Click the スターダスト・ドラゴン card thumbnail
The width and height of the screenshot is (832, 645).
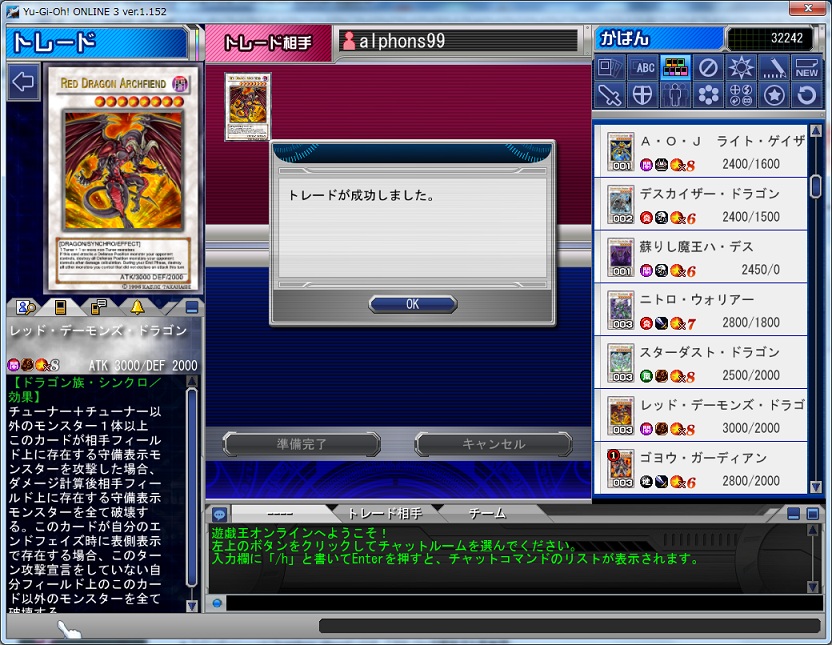[x=620, y=363]
